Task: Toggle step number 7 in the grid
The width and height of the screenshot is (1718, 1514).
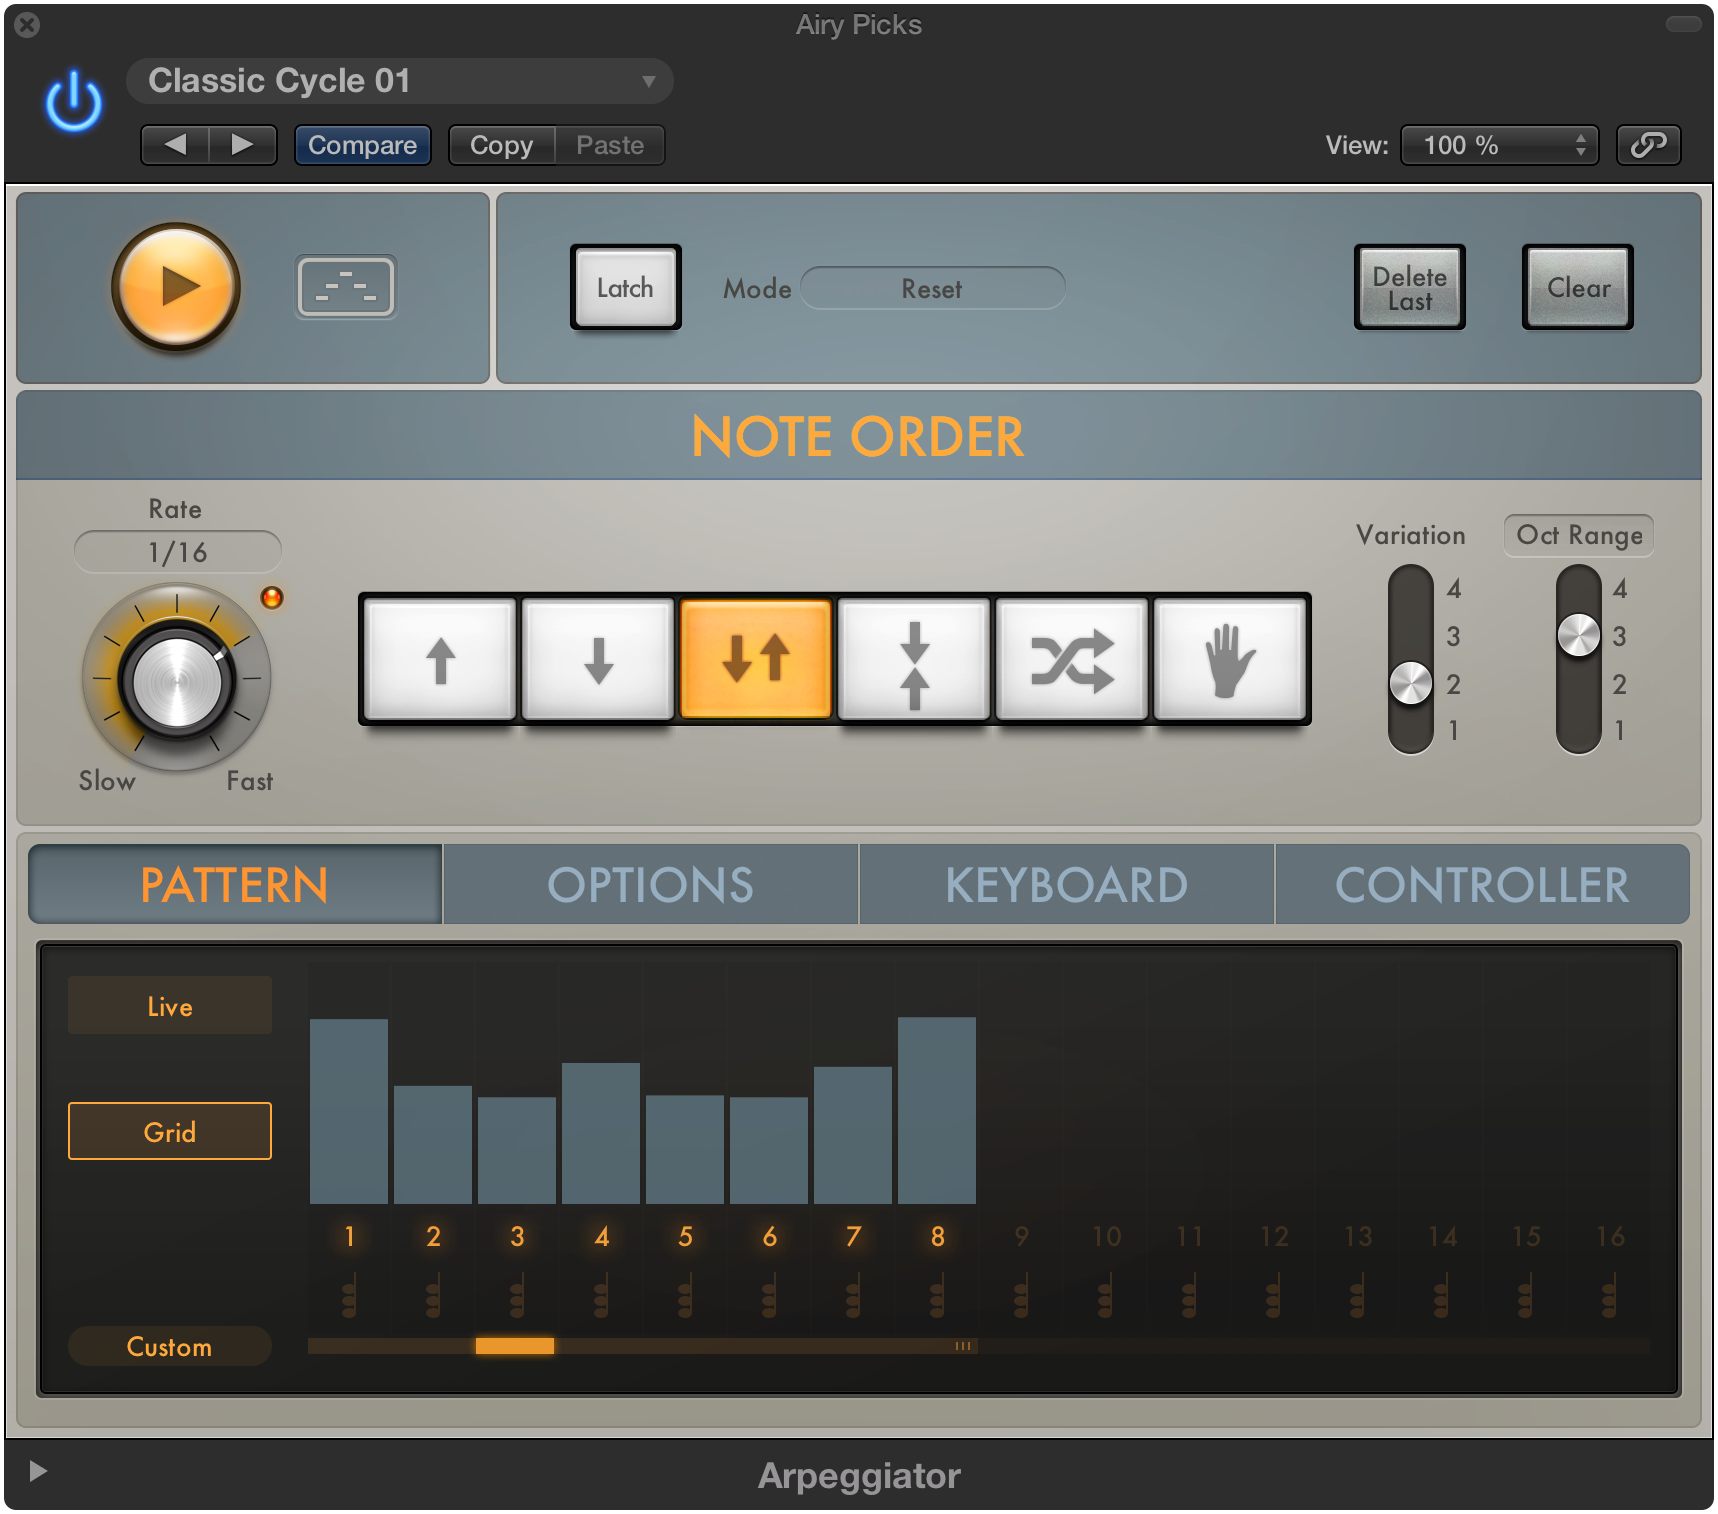Action: click(853, 1237)
